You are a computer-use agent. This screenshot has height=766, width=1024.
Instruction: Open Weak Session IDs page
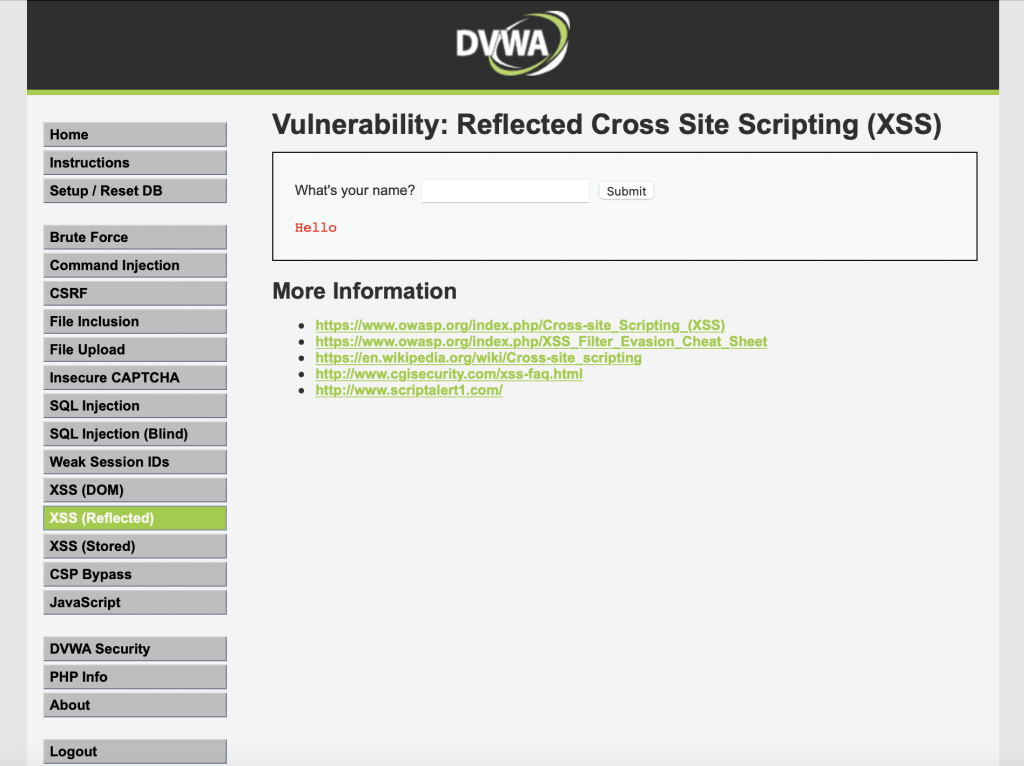click(x=135, y=462)
